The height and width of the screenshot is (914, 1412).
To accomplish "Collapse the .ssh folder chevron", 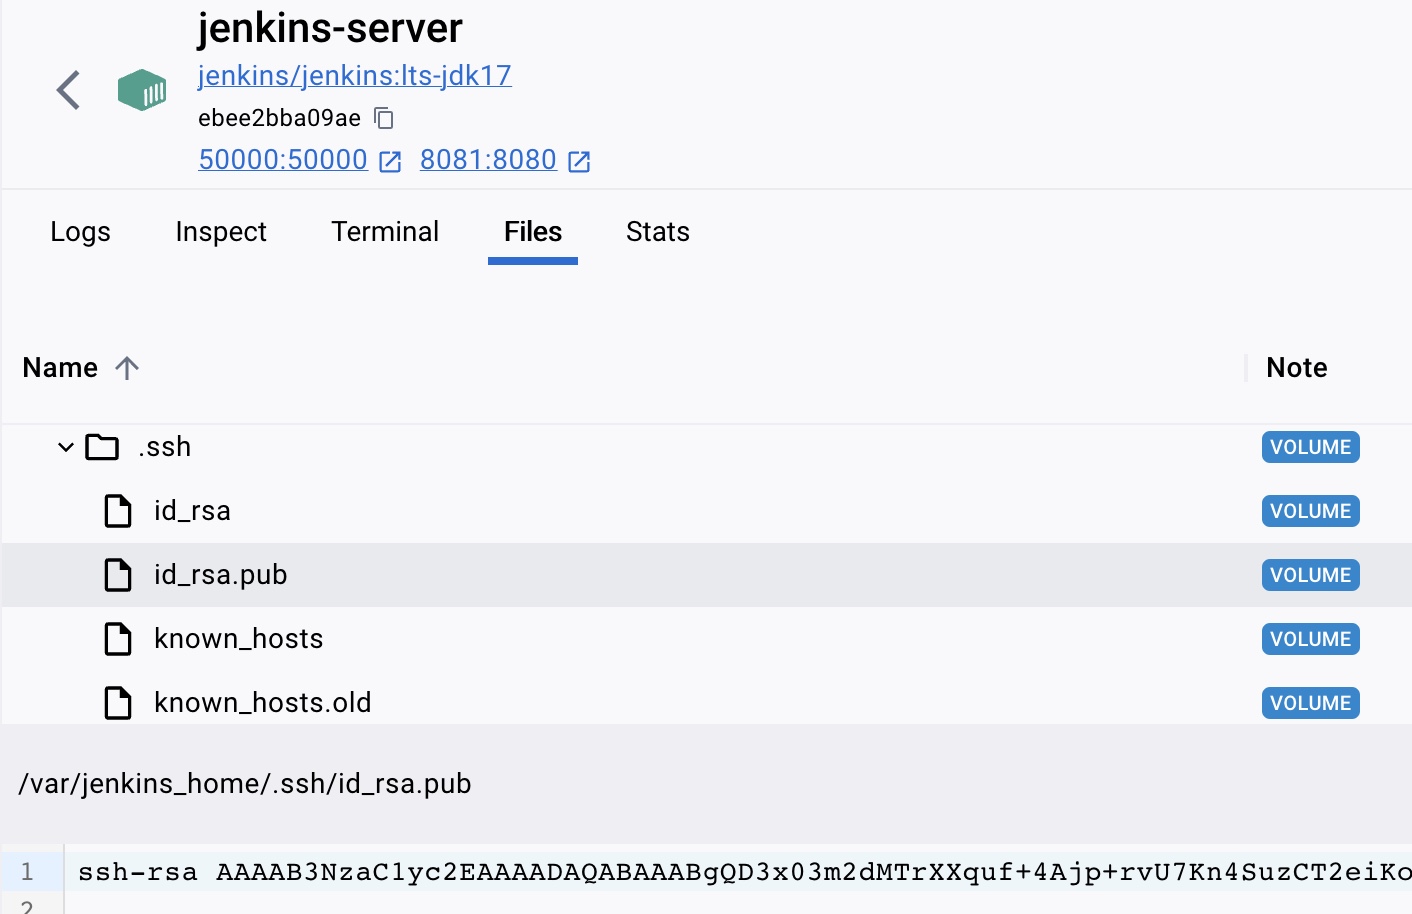I will point(66,447).
